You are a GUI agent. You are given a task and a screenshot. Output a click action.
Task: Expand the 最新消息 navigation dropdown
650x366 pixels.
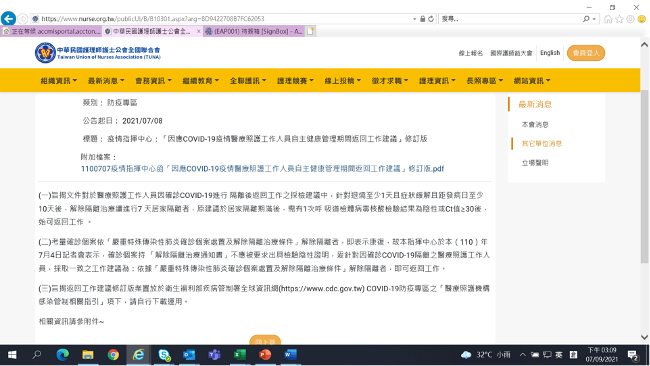[106, 81]
